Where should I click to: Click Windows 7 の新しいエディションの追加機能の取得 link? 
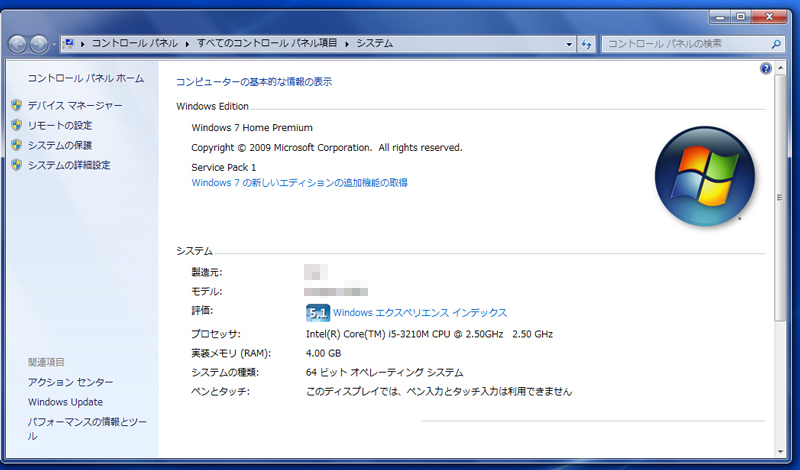(299, 183)
